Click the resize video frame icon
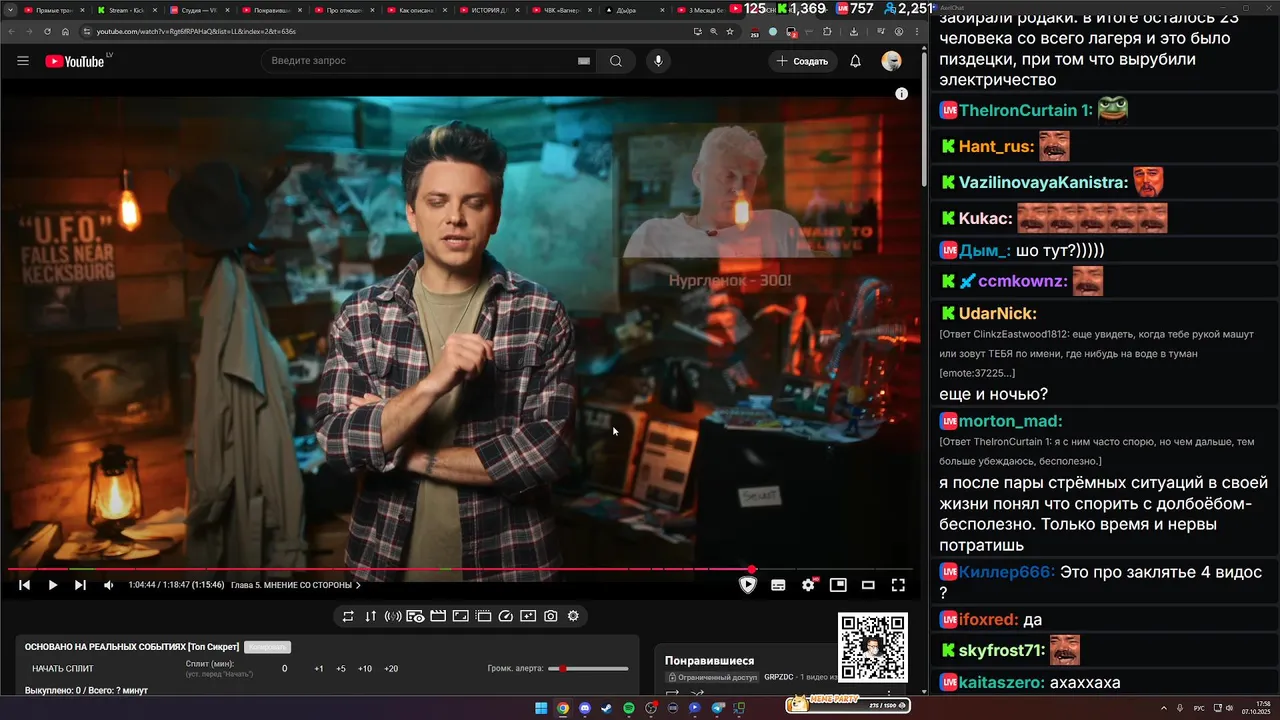This screenshot has height=720, width=1280. pos(460,616)
